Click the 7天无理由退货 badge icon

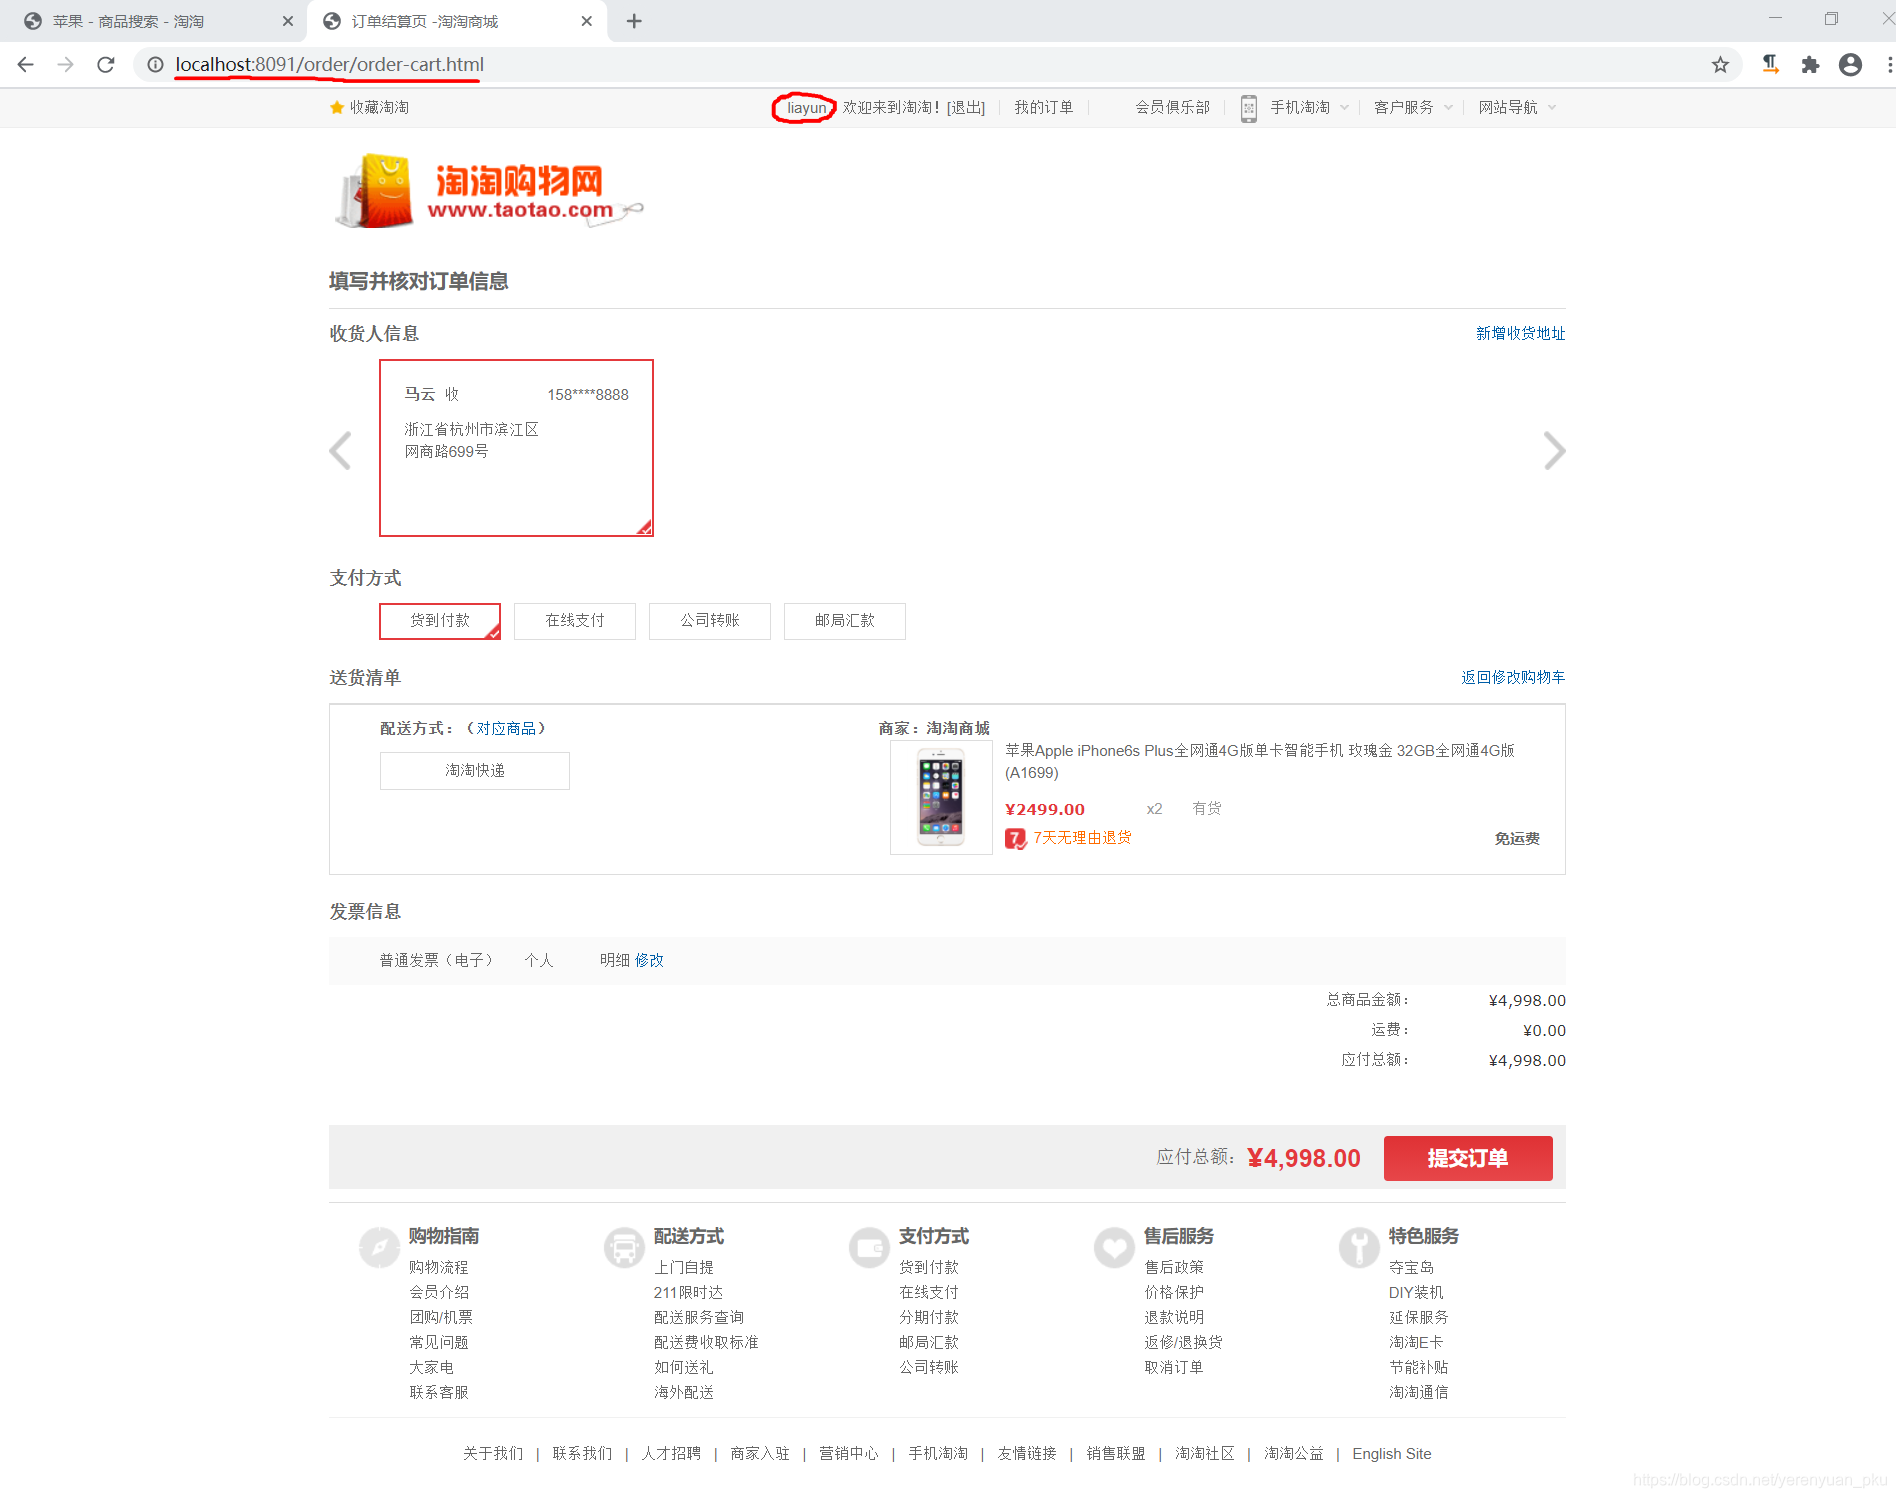[1015, 839]
